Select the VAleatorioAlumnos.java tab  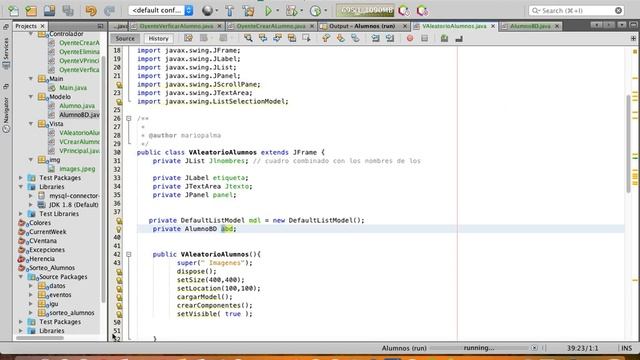(454, 26)
